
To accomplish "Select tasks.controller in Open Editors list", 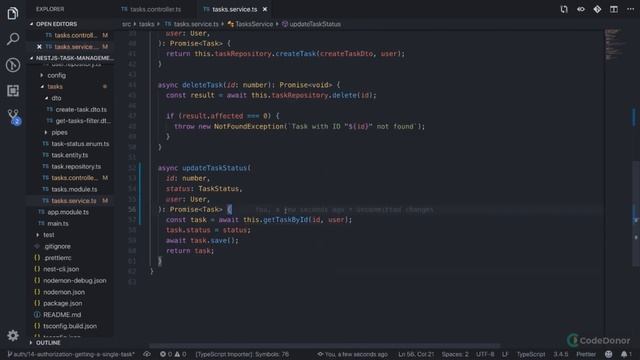I will pyautogui.click(x=76, y=36).
